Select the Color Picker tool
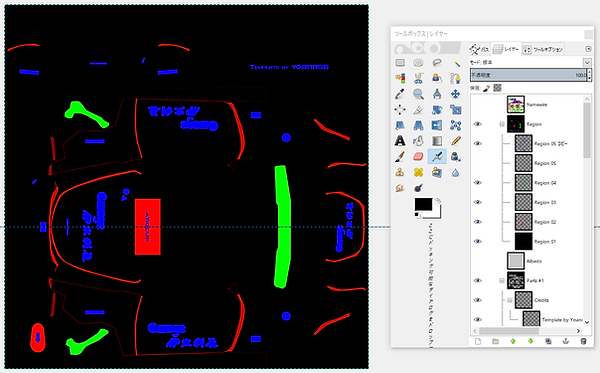This screenshot has height=373, width=600. click(x=400, y=94)
